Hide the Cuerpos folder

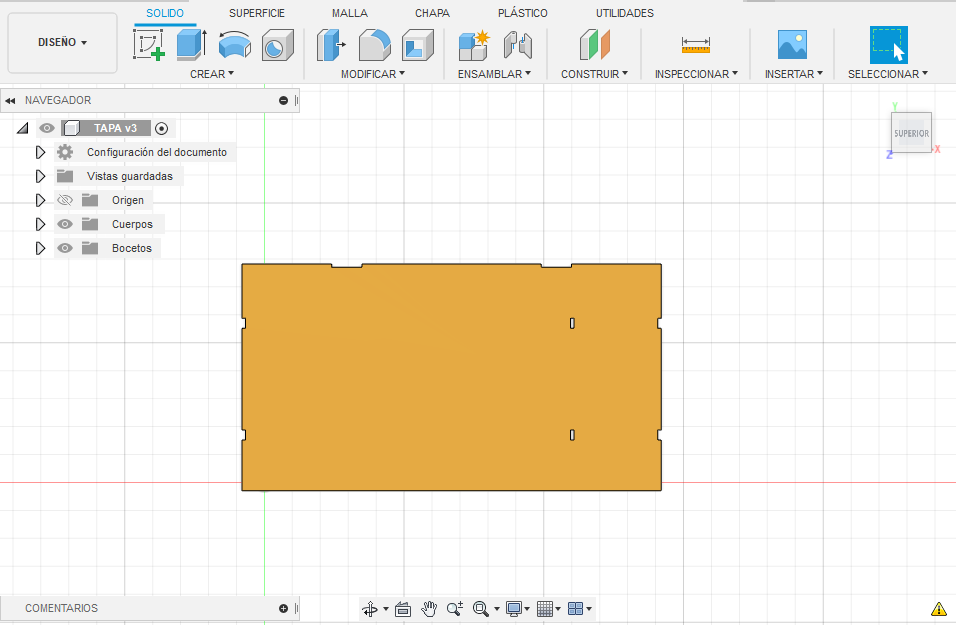[65, 224]
